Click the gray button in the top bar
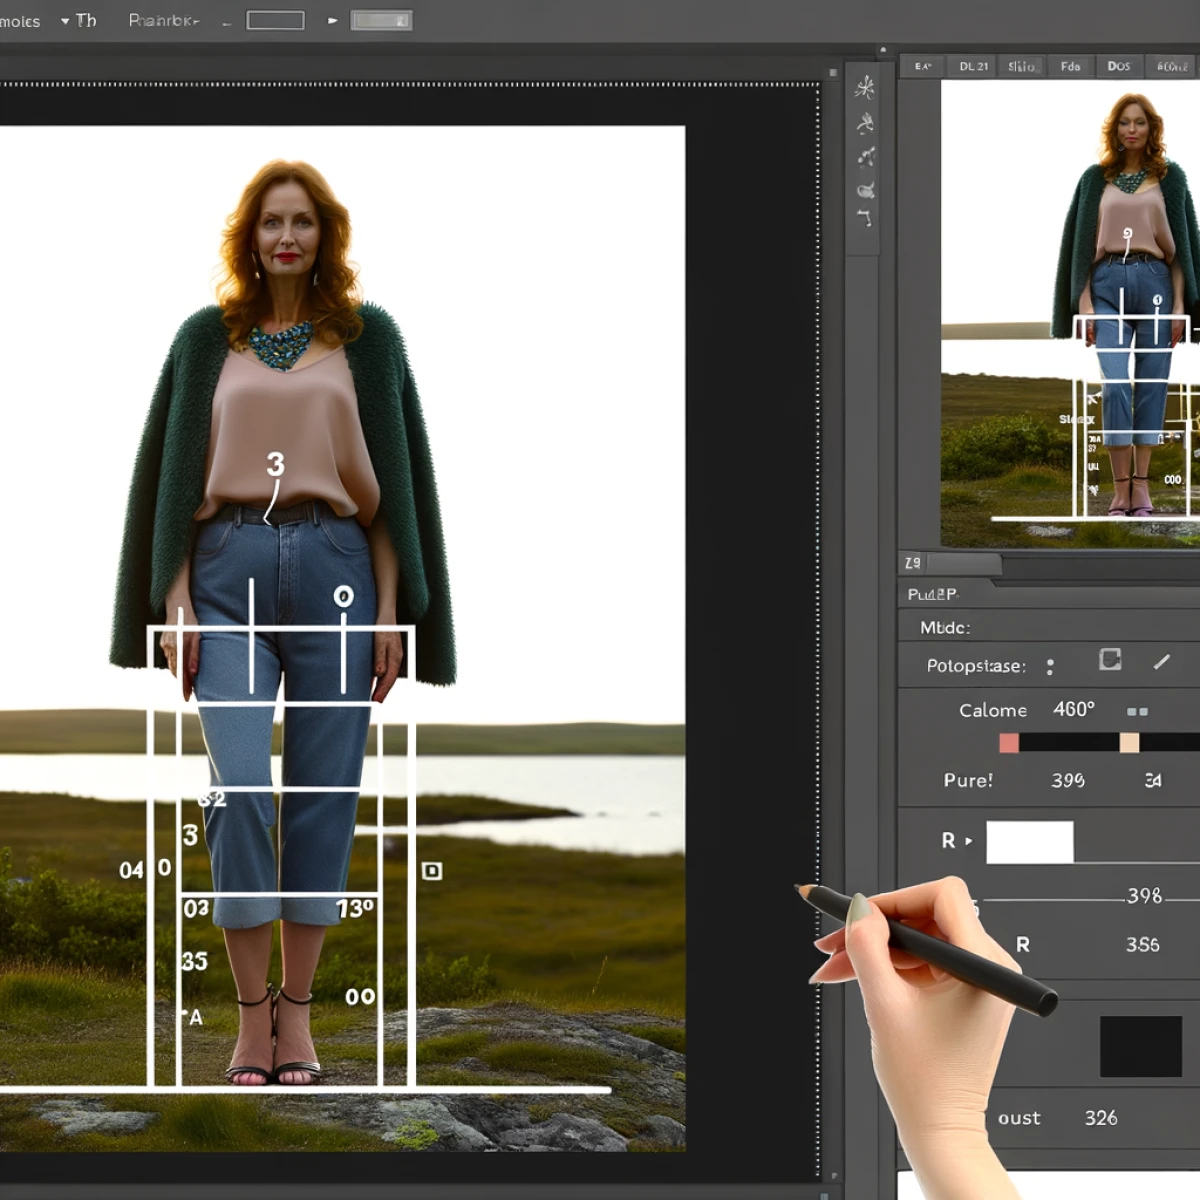The width and height of the screenshot is (1200, 1200). [381, 20]
